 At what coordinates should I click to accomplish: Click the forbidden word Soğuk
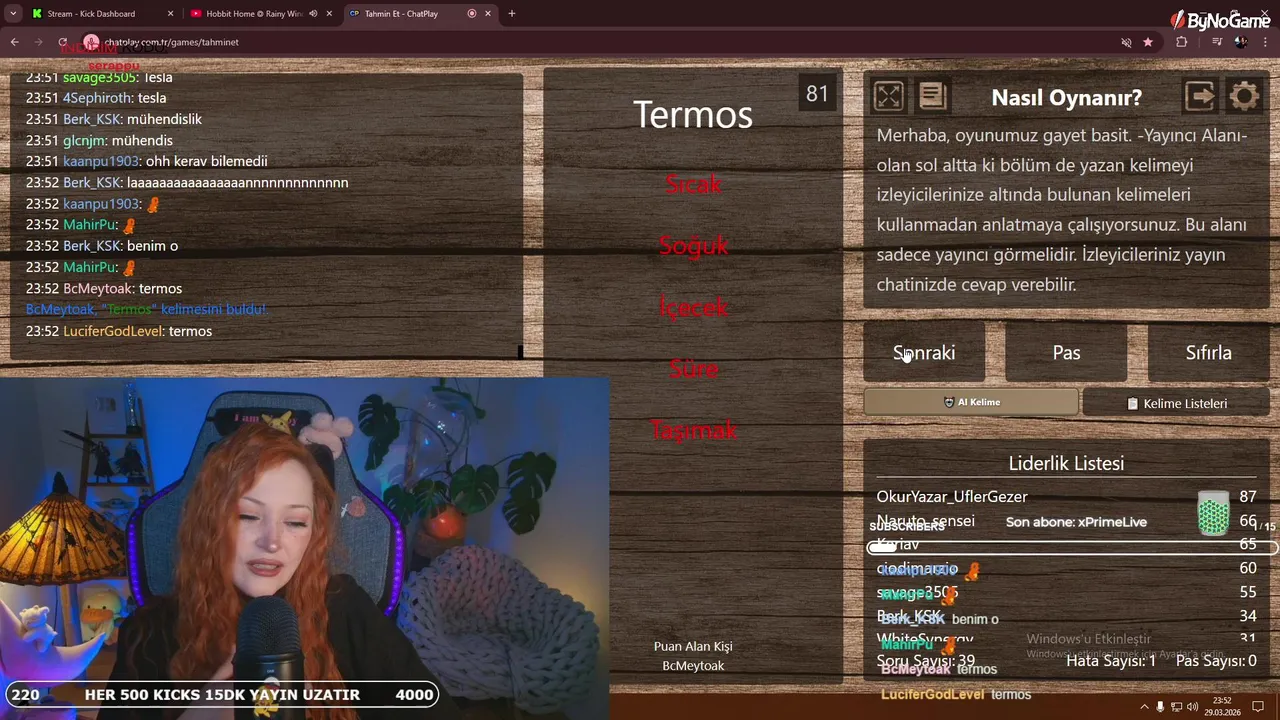coord(693,246)
